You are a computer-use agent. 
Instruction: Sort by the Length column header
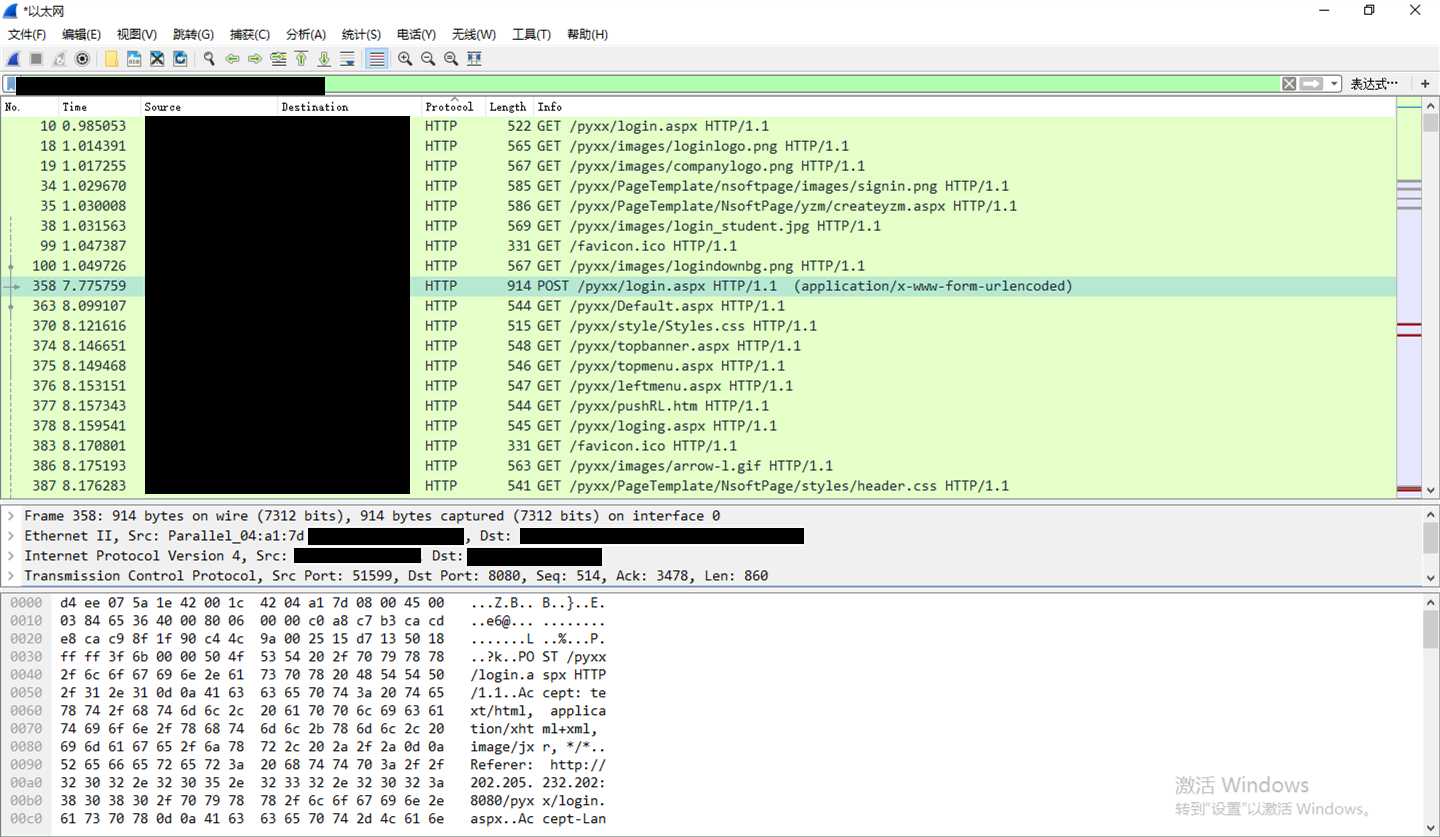(509, 107)
